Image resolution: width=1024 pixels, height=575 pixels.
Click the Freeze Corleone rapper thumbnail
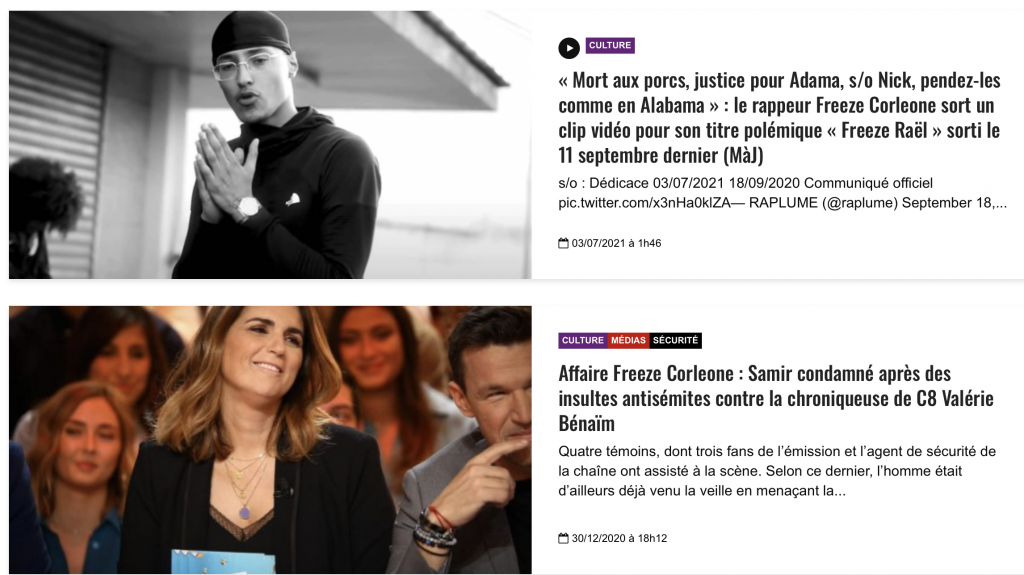pos(270,144)
